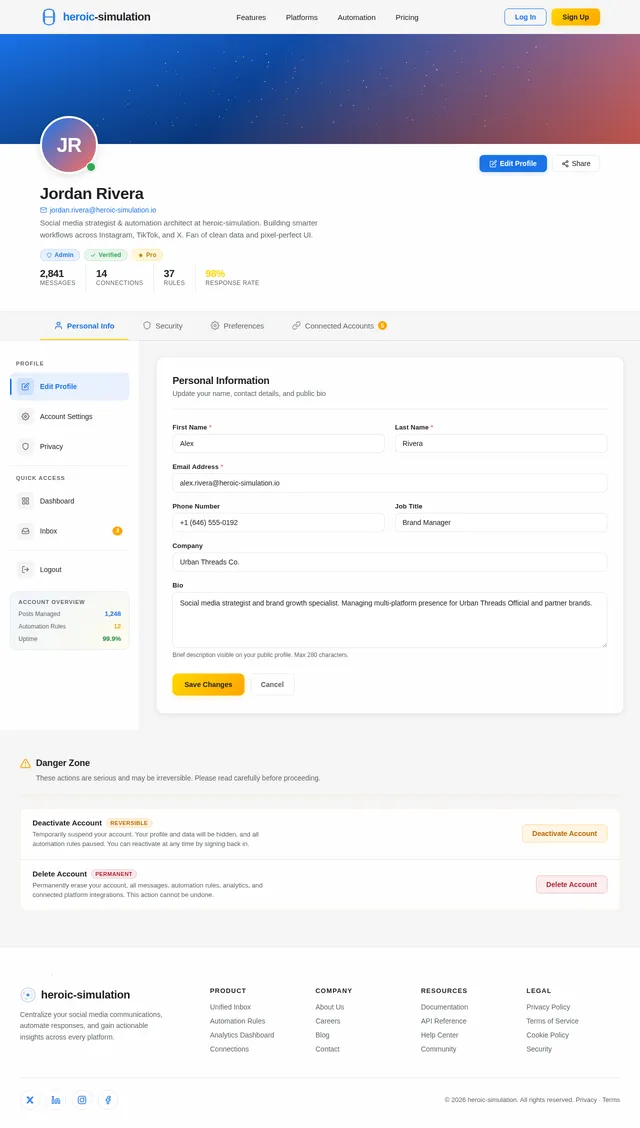
Task: Open the Connected Accounts tab
Action: tap(339, 326)
